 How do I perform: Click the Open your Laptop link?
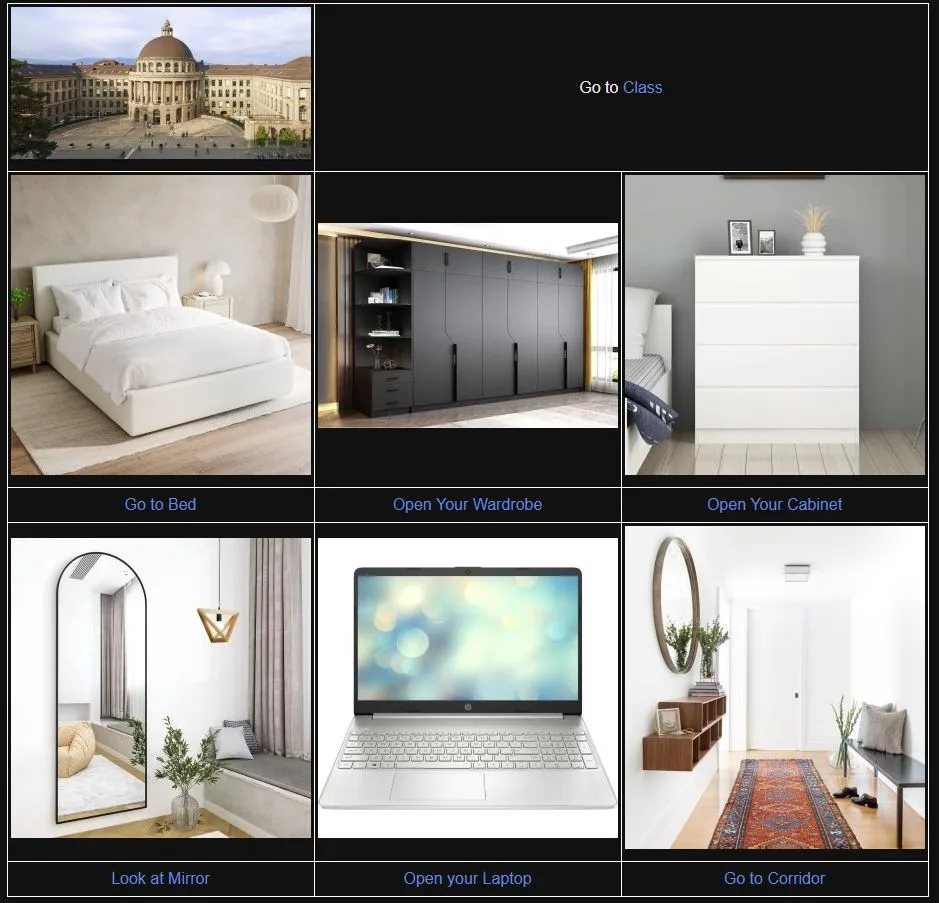click(x=467, y=878)
